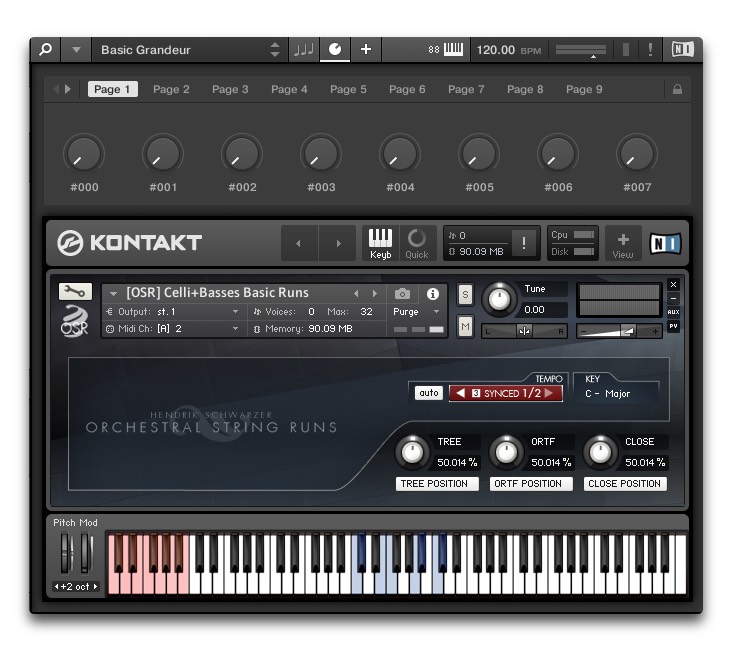Open the snapshot camera icon
733x650 pixels.
click(402, 294)
